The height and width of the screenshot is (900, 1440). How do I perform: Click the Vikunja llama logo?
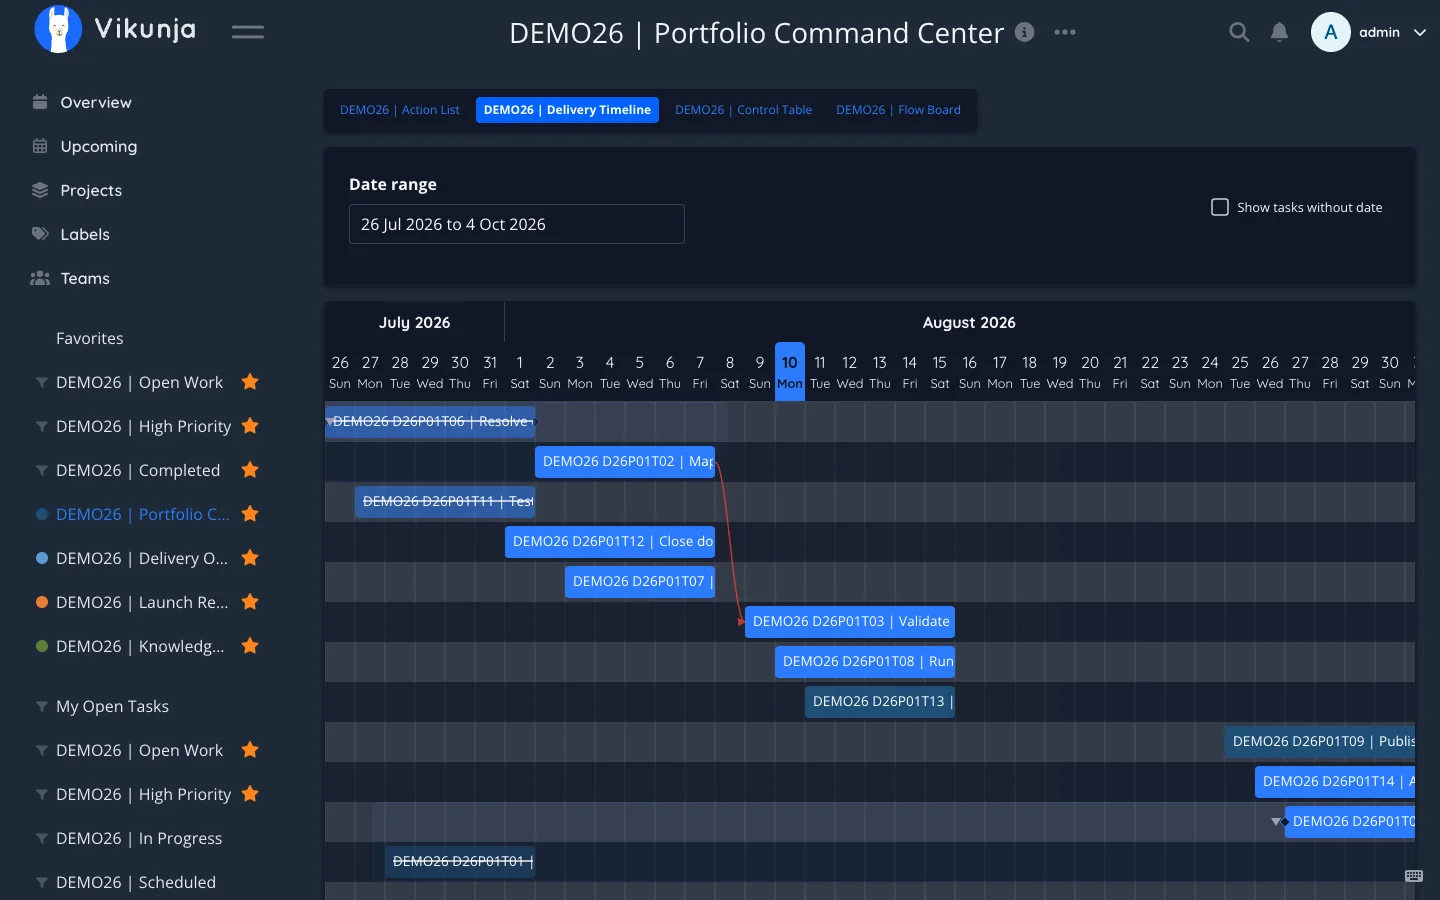point(58,30)
